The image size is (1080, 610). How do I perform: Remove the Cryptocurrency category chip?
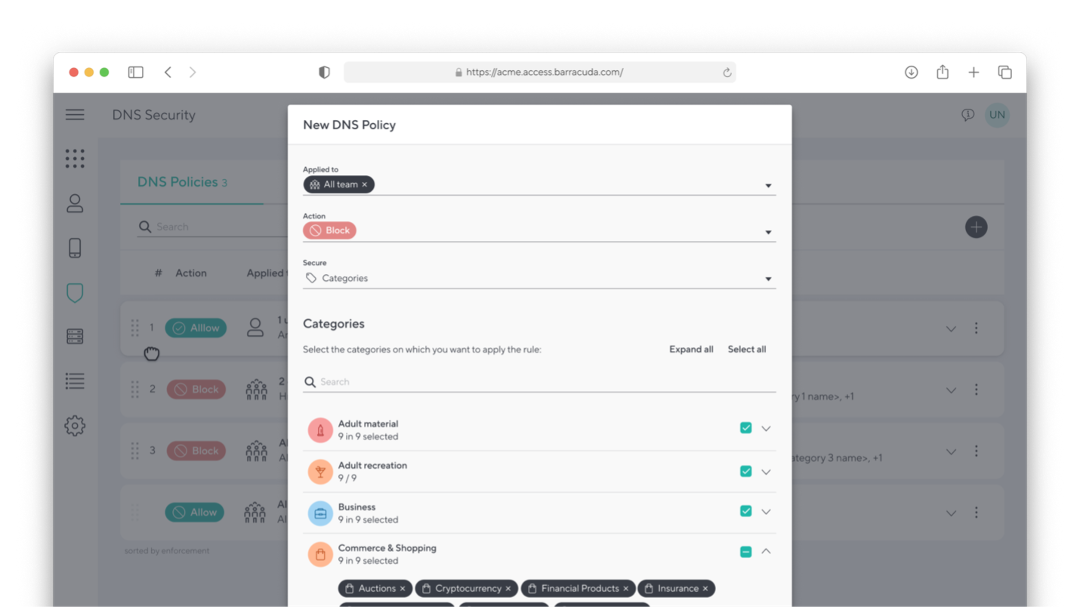(508, 589)
